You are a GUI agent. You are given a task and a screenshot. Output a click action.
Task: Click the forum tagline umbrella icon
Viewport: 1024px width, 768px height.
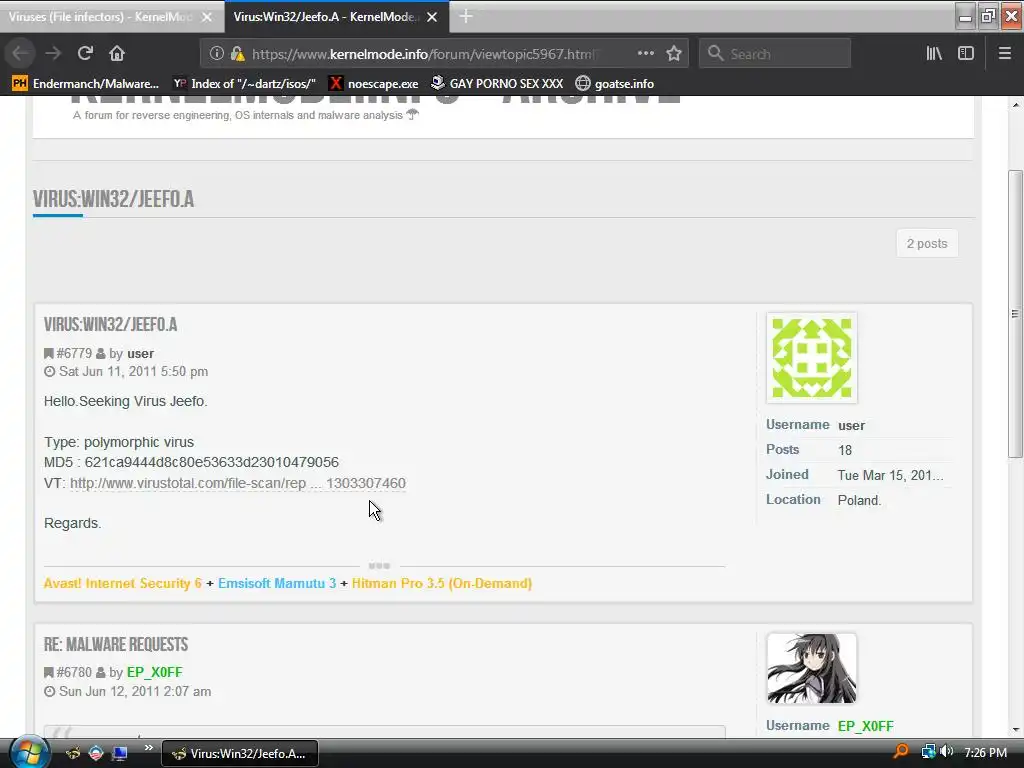[412, 114]
